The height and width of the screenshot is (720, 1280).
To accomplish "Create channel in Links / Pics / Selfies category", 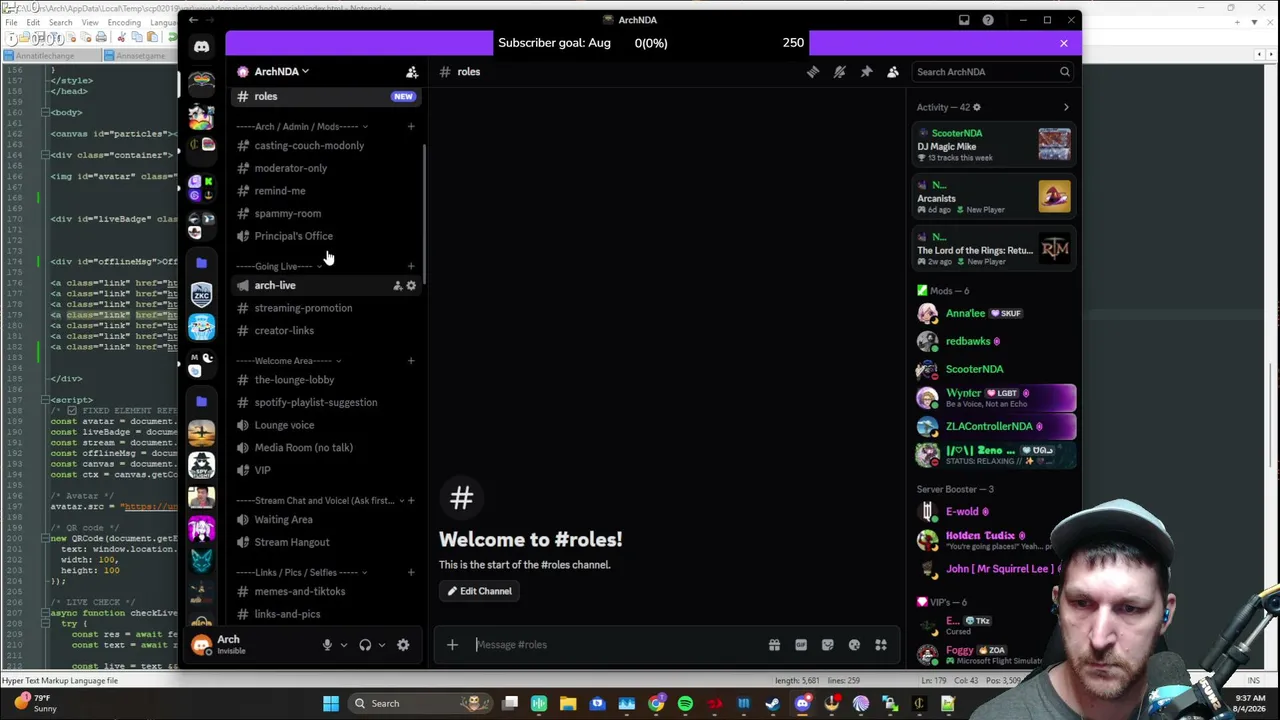I will click(x=411, y=573).
